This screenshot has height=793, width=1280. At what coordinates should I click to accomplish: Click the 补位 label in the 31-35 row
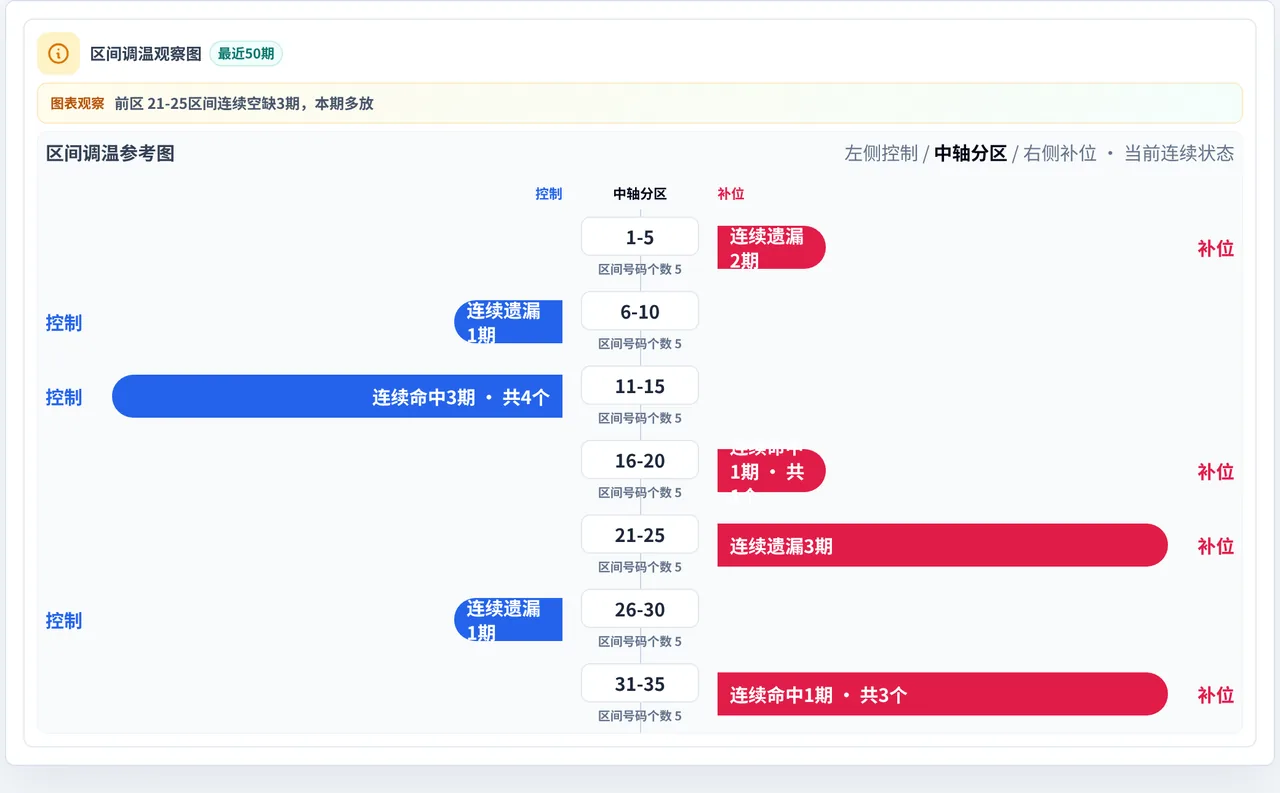(1215, 695)
